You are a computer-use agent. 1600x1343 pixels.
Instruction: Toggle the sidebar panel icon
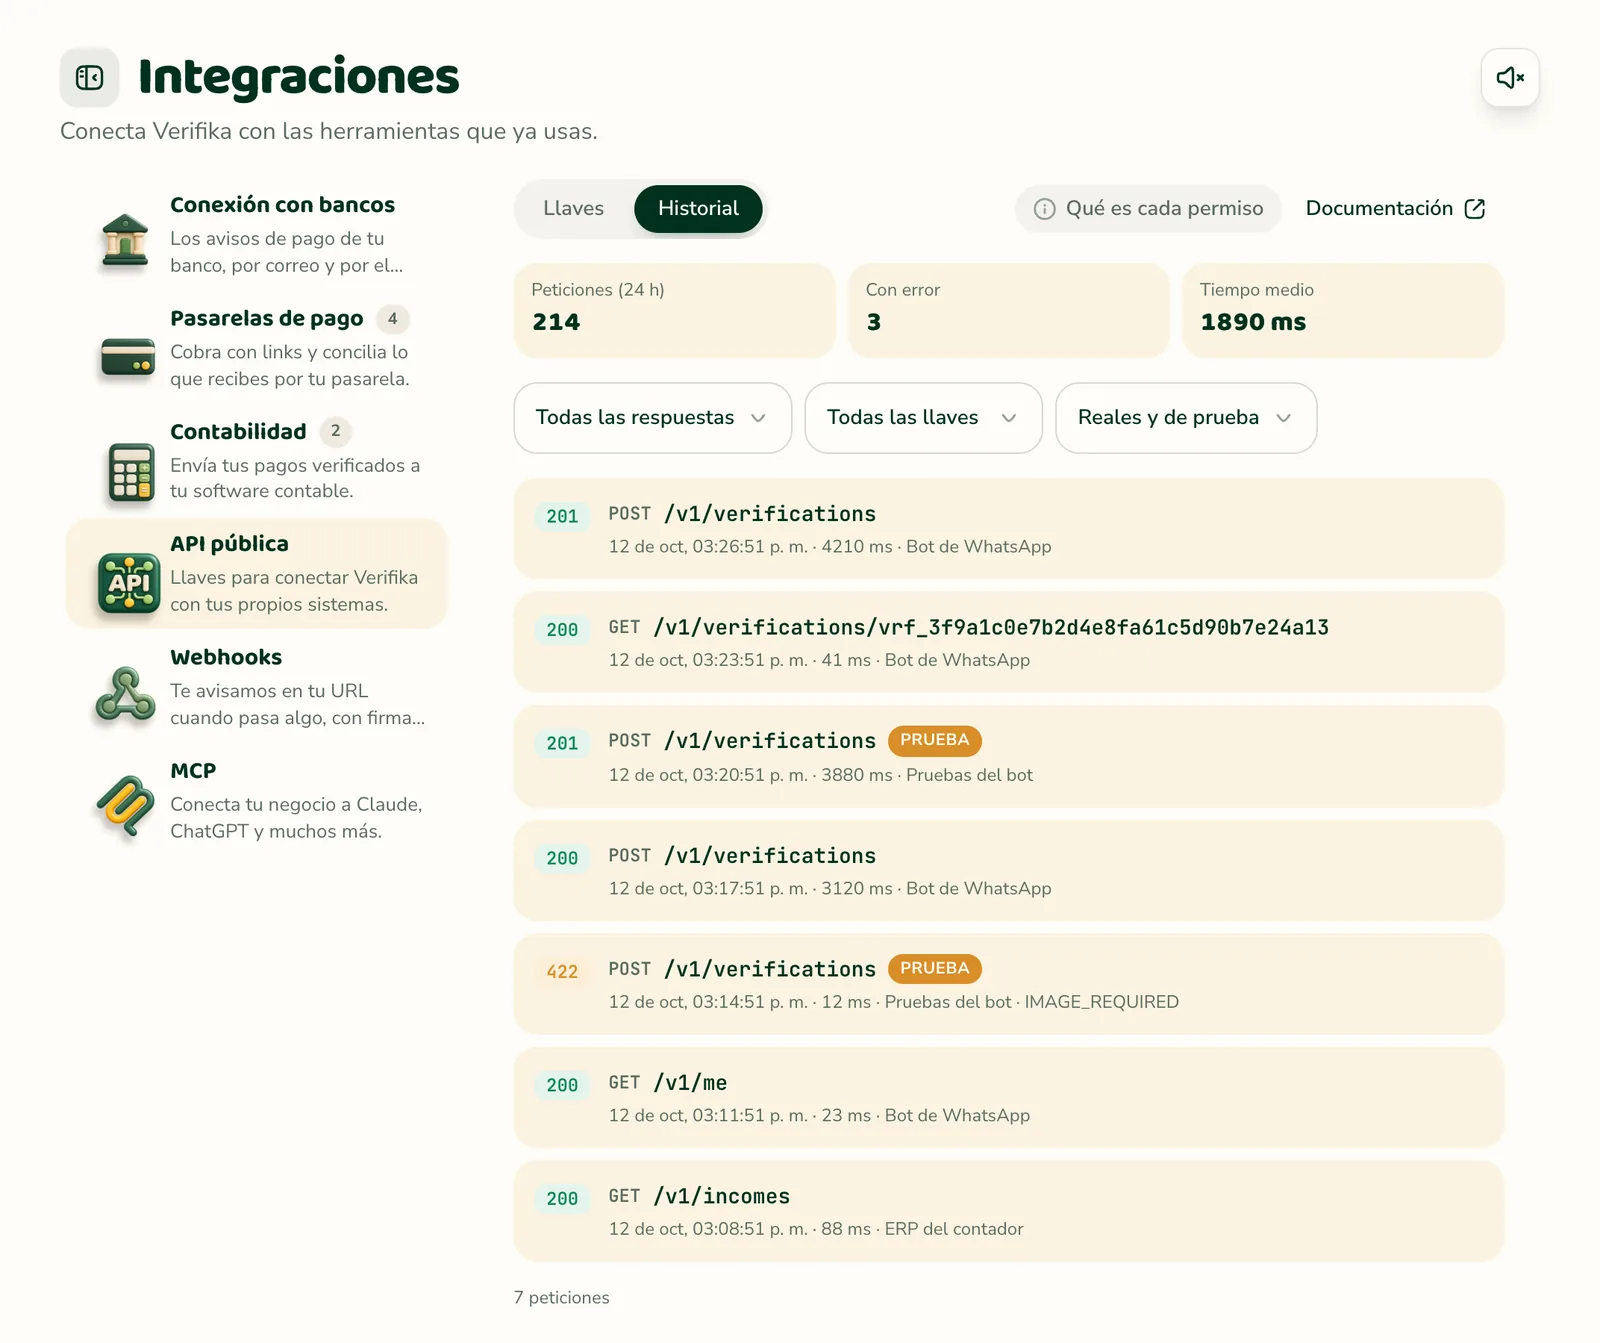click(90, 77)
